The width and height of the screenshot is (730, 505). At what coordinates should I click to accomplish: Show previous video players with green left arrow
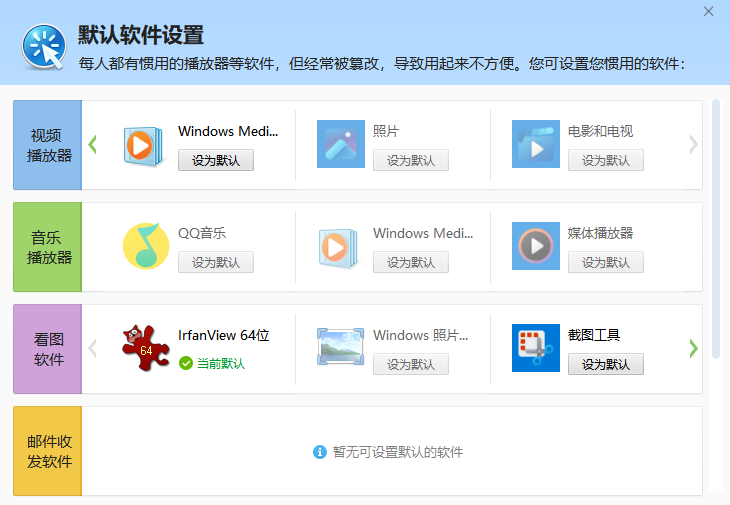[93, 144]
